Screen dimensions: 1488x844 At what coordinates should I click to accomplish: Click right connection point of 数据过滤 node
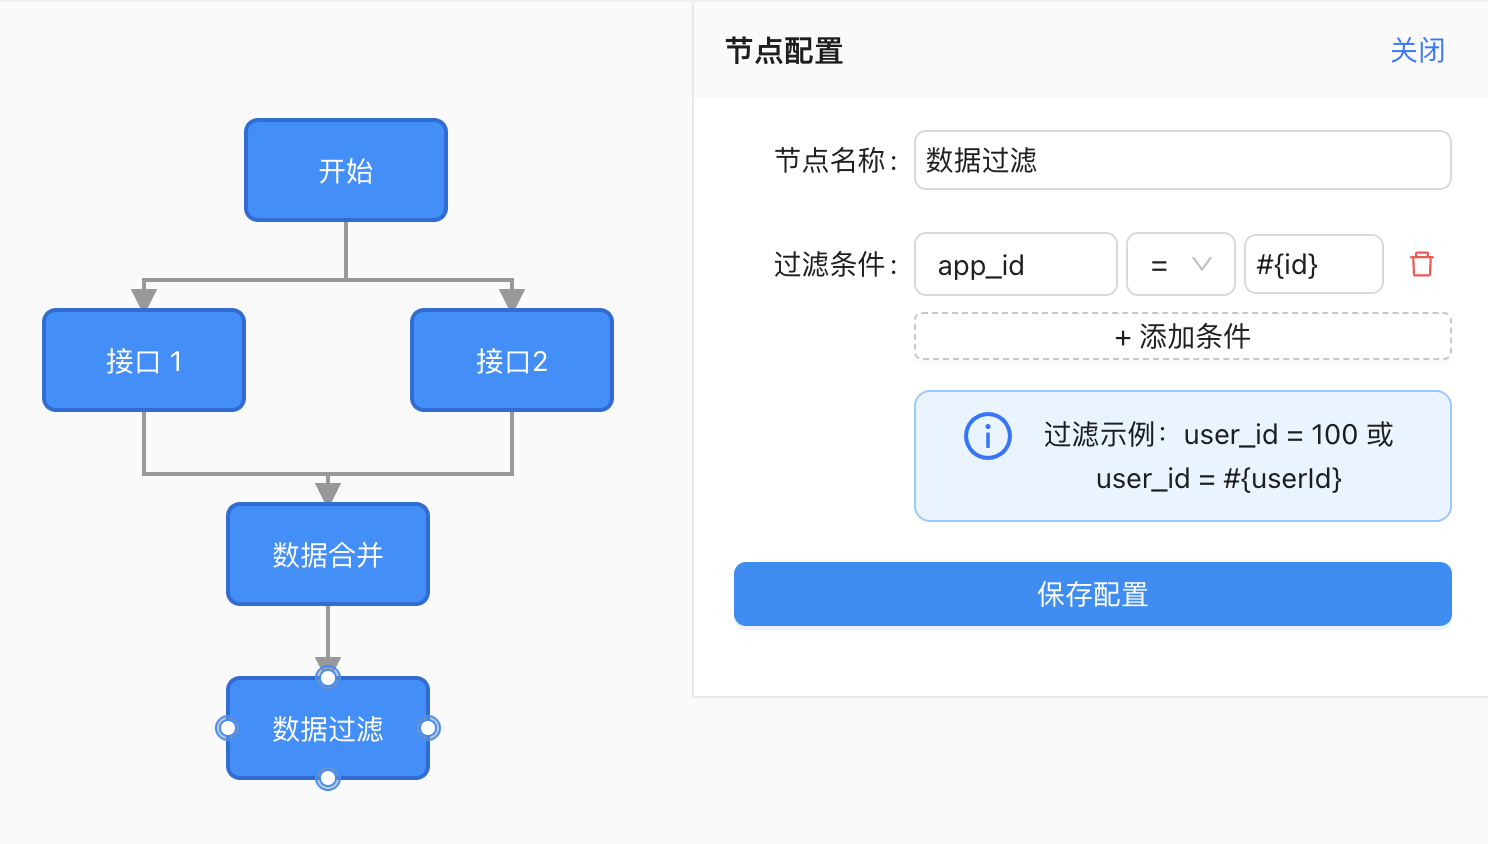429,728
